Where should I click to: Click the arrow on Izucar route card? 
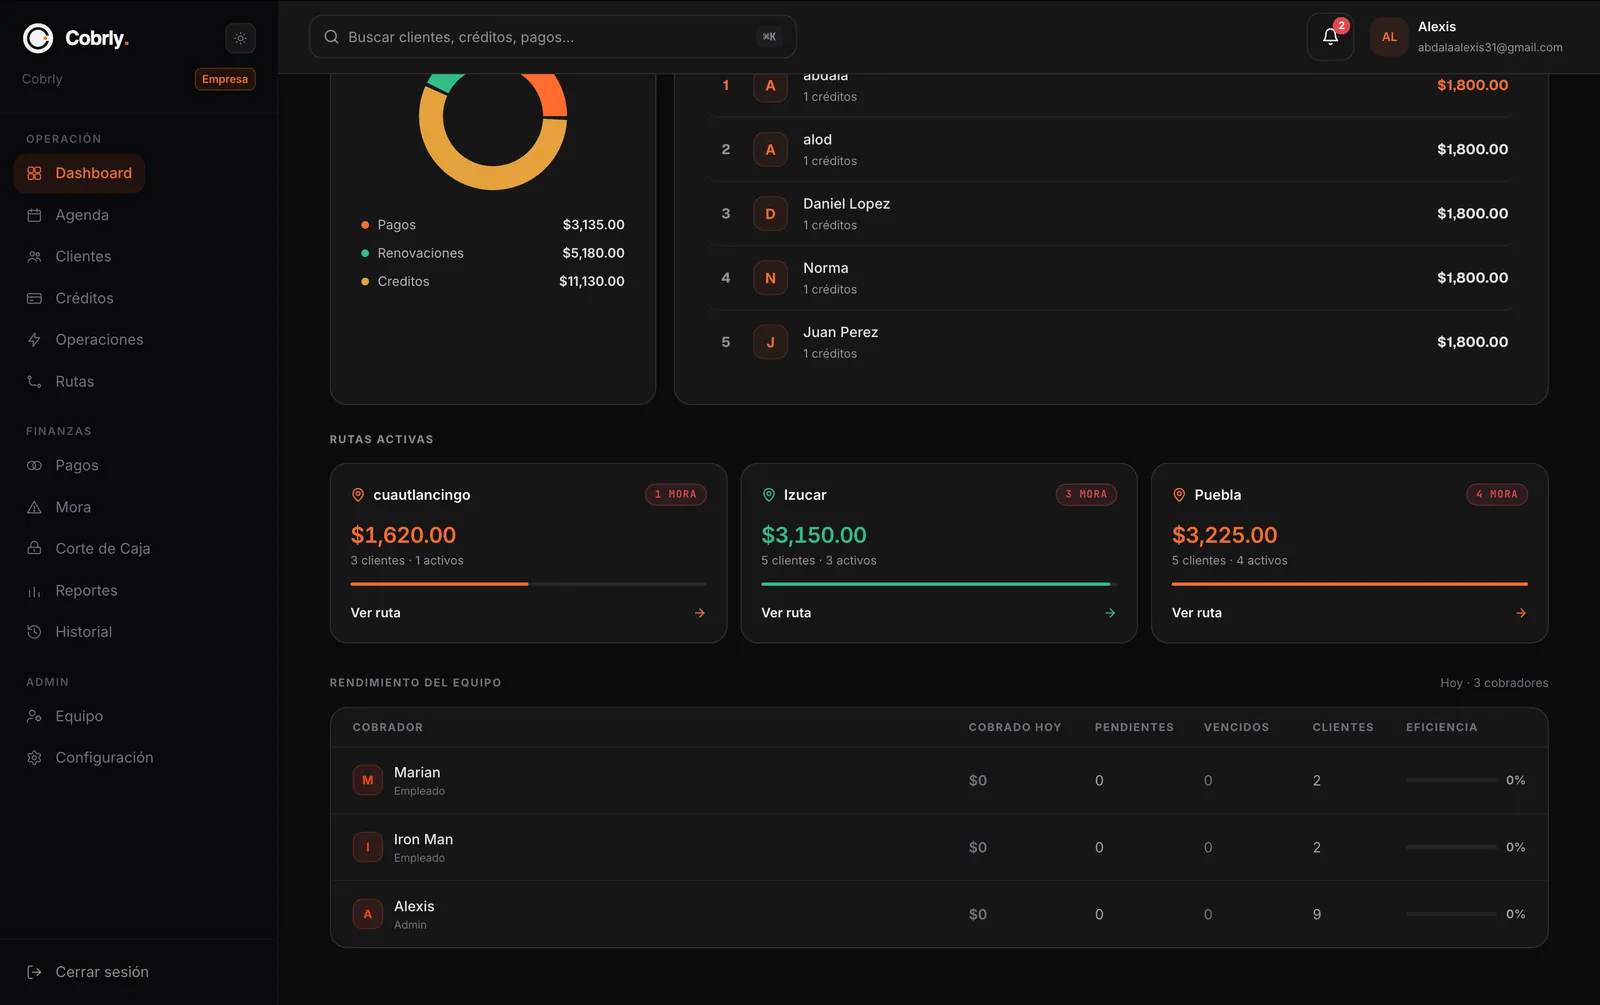click(x=1110, y=613)
